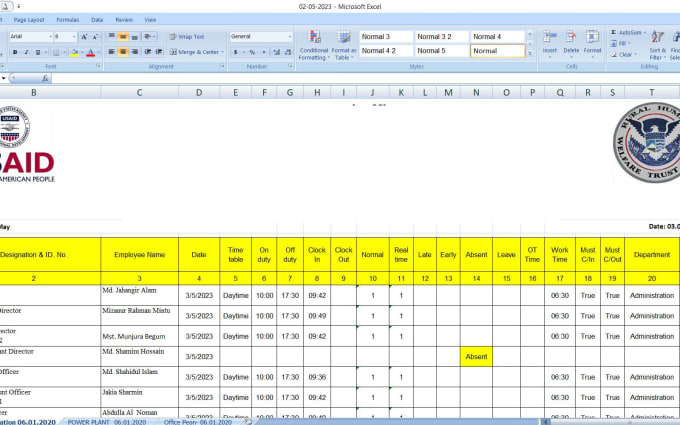Click into the formula bar

click(364, 78)
